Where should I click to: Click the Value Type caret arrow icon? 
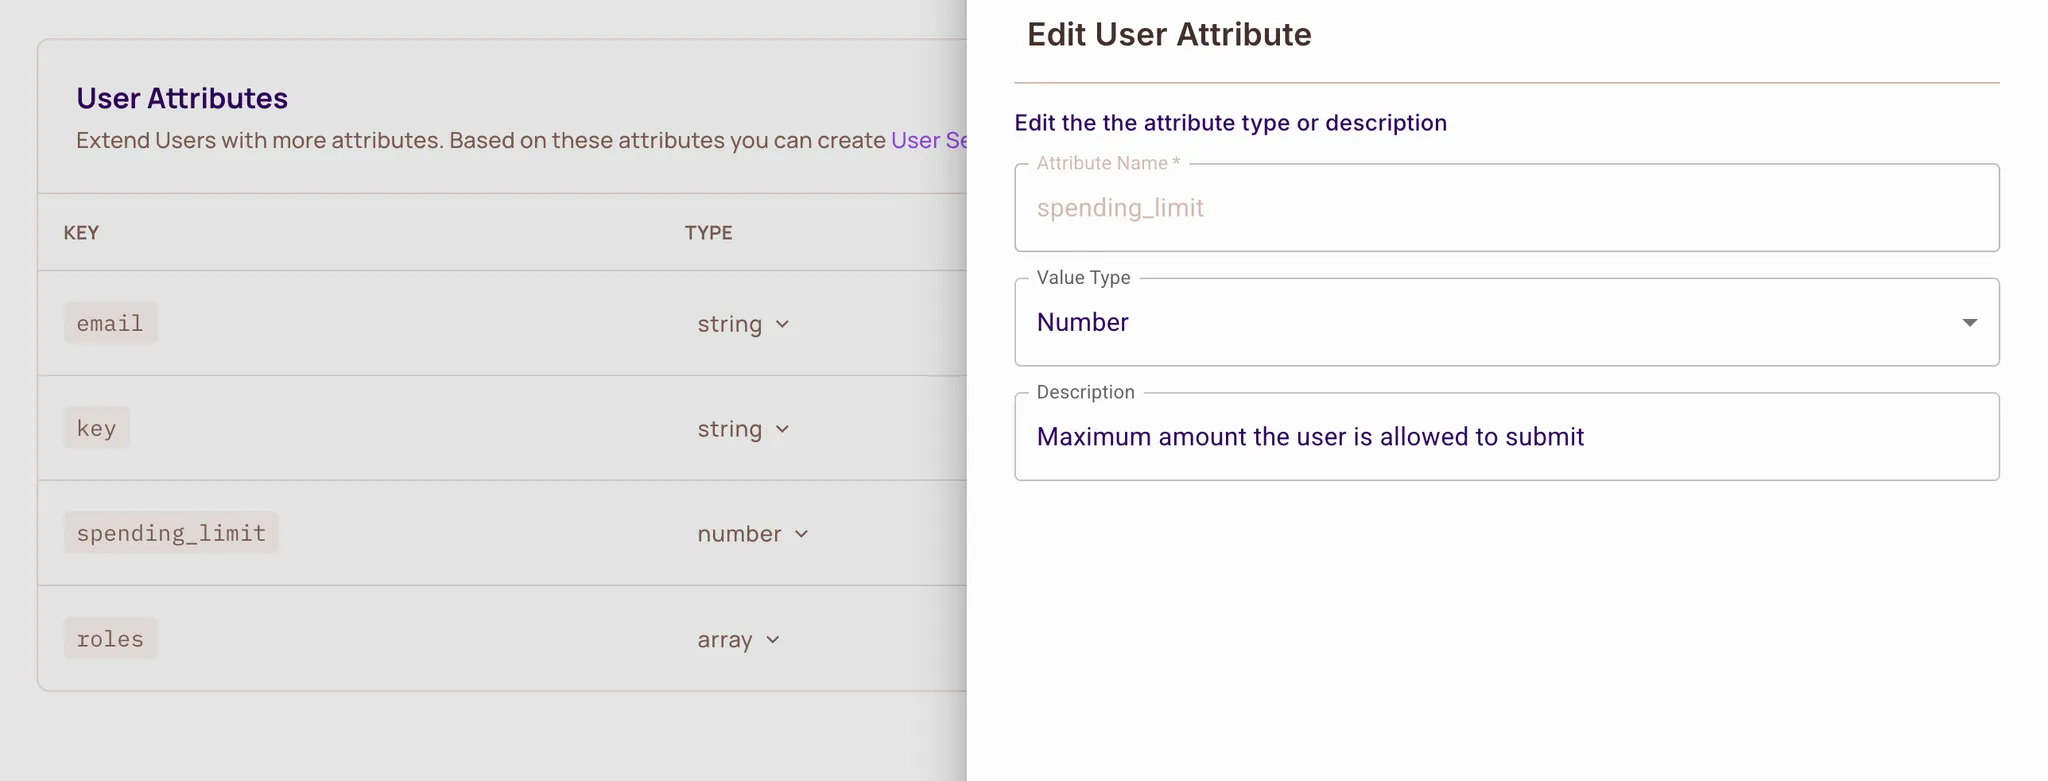click(x=1968, y=322)
